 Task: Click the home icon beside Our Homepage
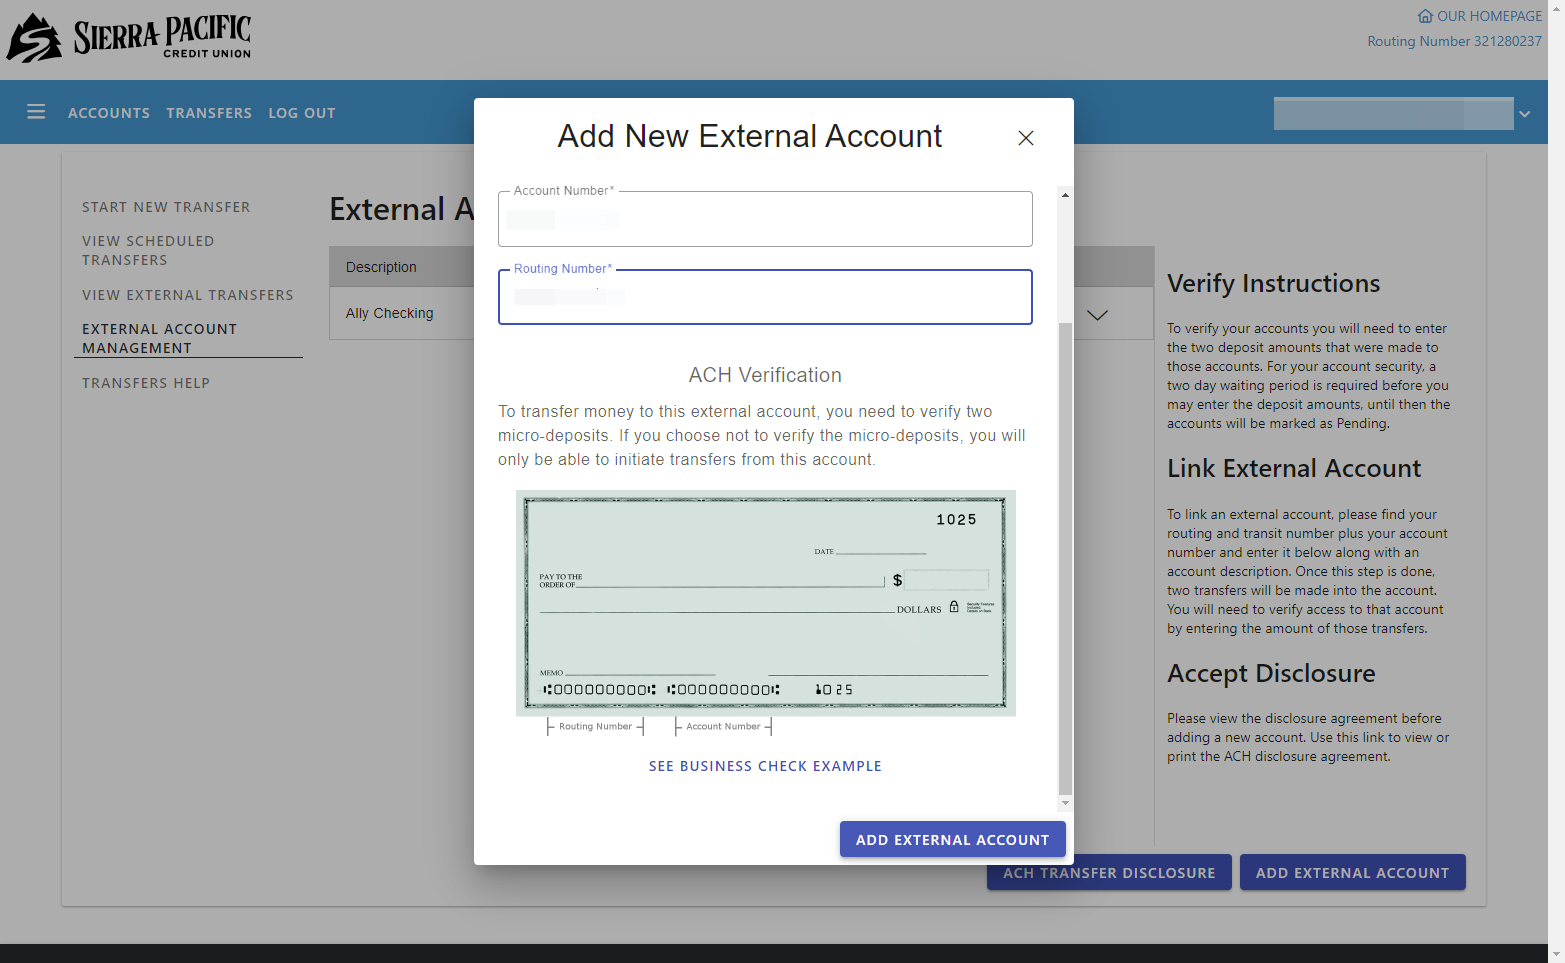(x=1425, y=16)
